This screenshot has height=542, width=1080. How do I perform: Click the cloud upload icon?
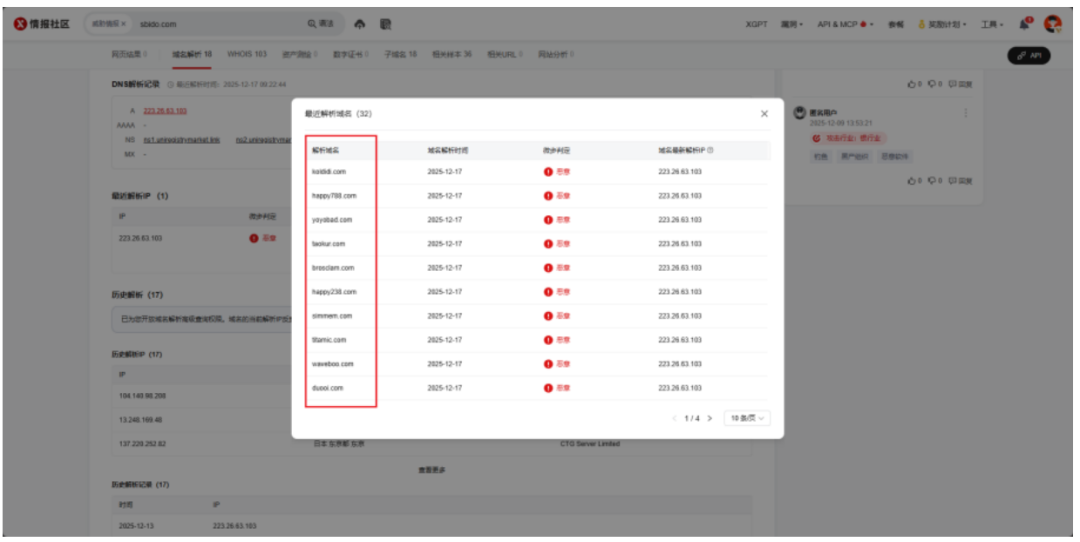tap(360, 24)
